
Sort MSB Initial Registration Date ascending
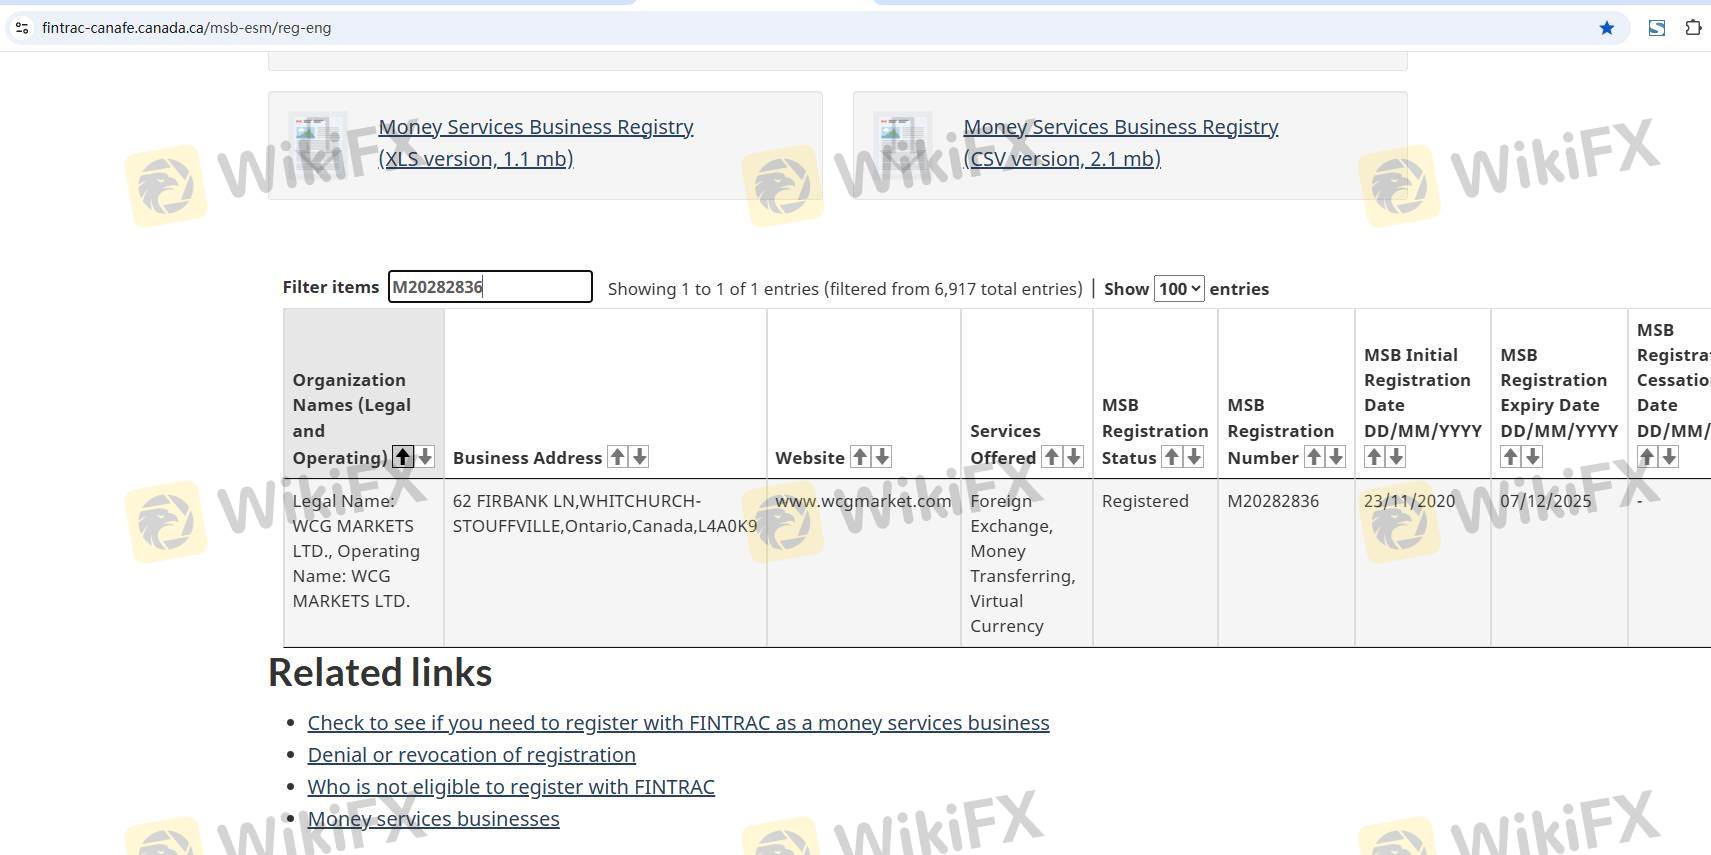pos(1374,457)
